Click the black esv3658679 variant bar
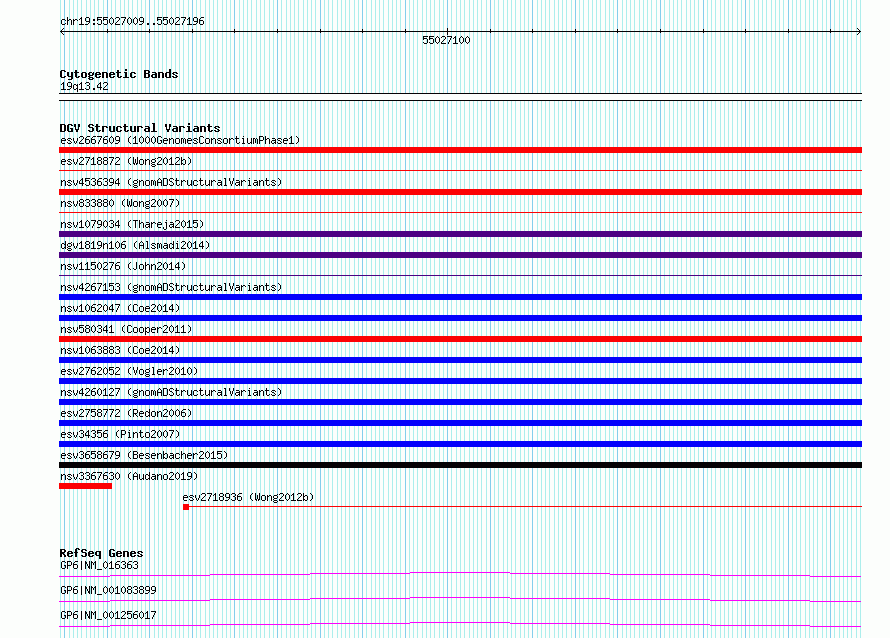This screenshot has height=638, width=890. (460, 465)
